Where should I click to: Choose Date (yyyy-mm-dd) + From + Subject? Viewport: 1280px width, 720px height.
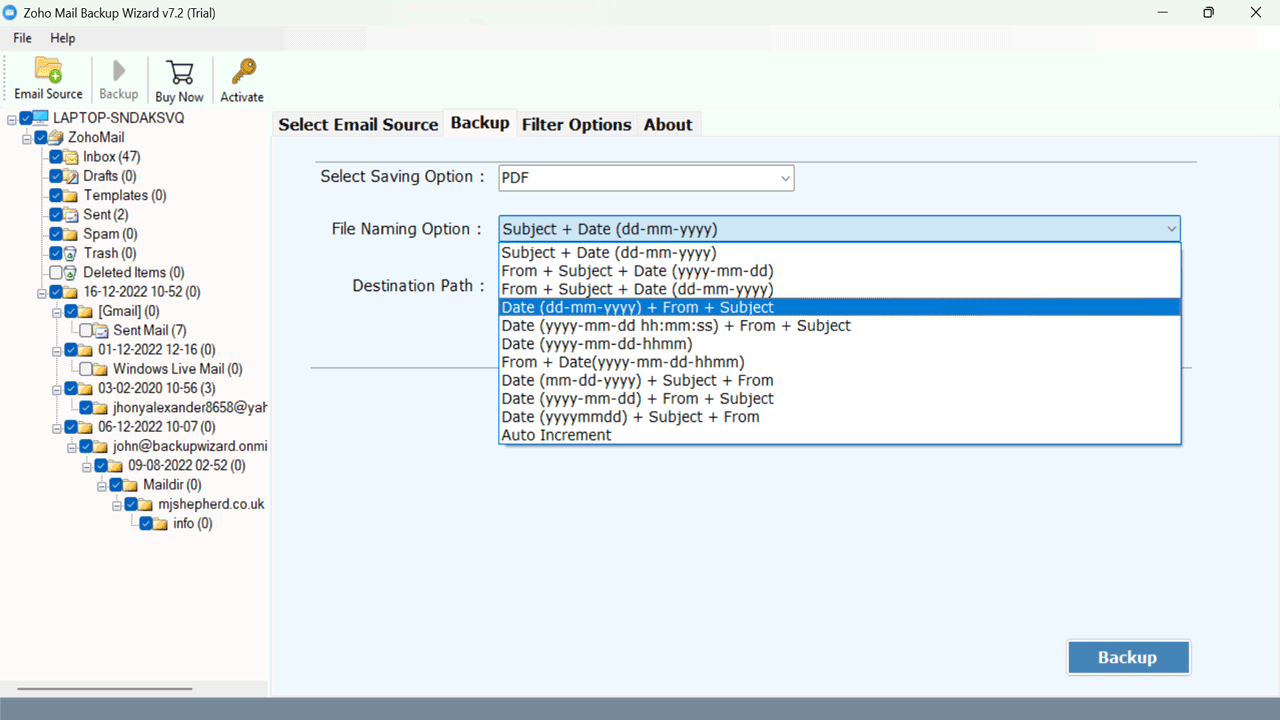click(x=840, y=398)
